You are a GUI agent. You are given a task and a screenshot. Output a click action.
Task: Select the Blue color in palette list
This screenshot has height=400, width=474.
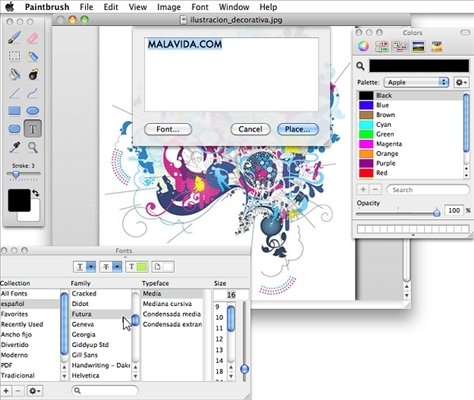click(x=411, y=105)
